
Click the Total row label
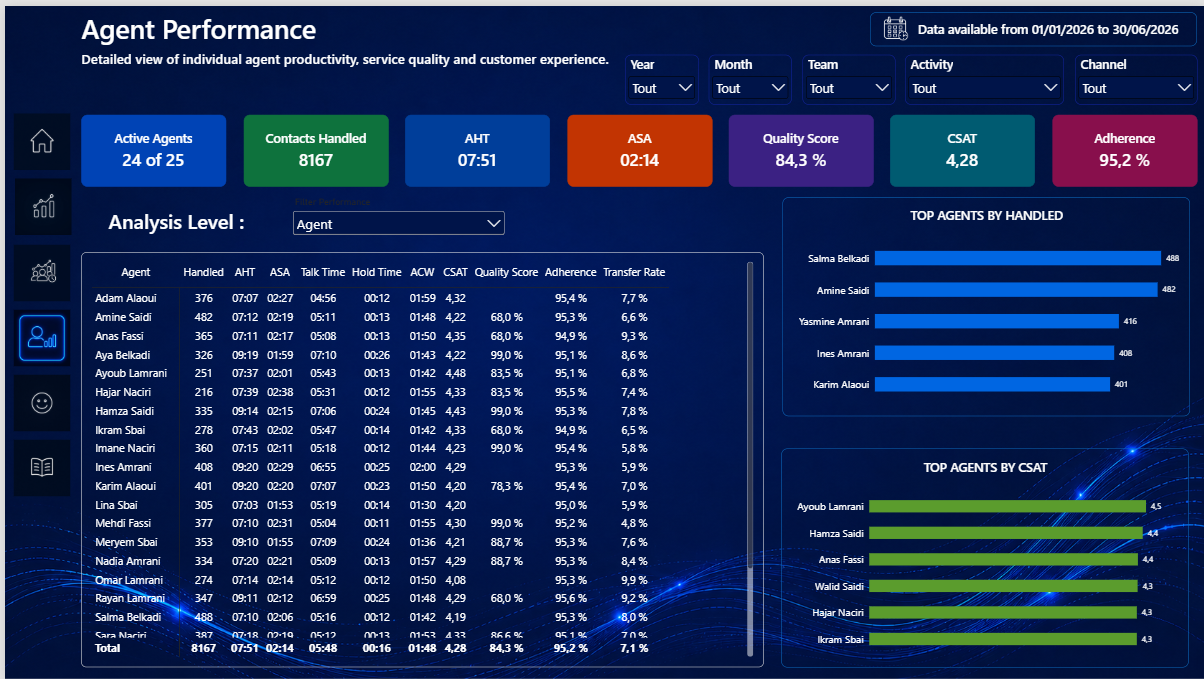pos(107,648)
